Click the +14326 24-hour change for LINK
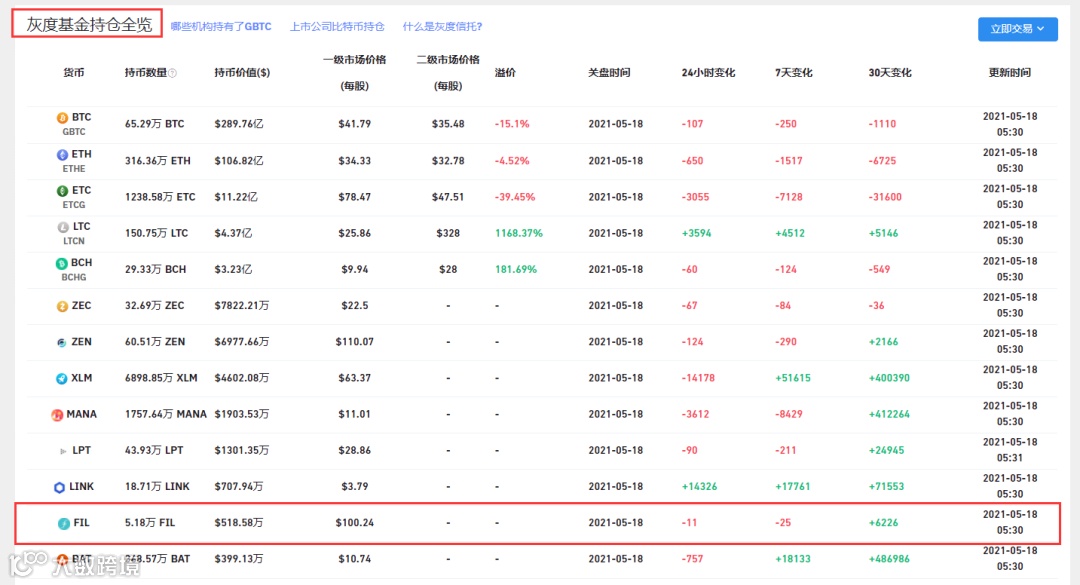Image resolution: width=1080 pixels, height=585 pixels. coord(699,486)
